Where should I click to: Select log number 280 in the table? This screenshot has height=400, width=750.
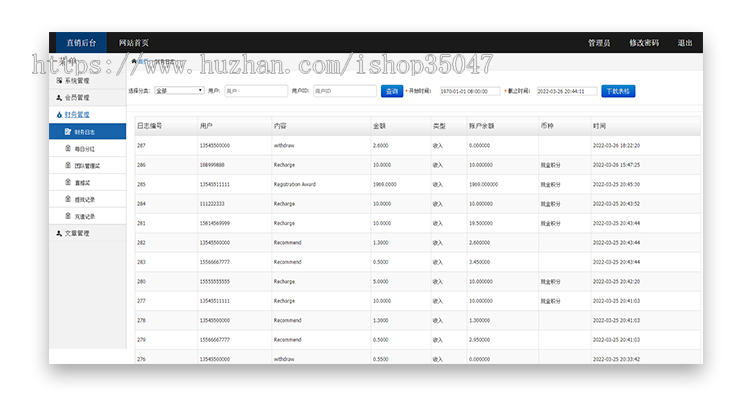[x=142, y=282]
